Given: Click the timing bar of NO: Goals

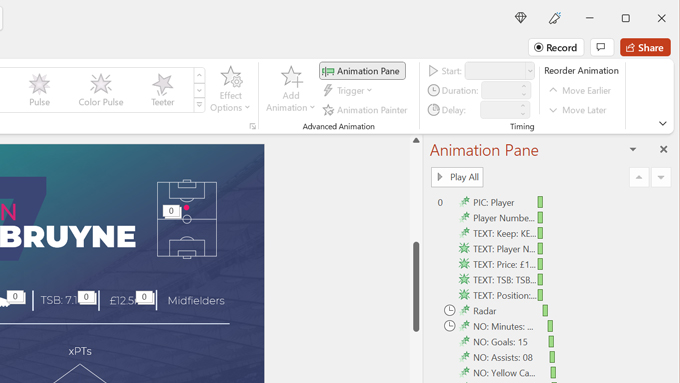Looking at the screenshot, I should 551,342.
